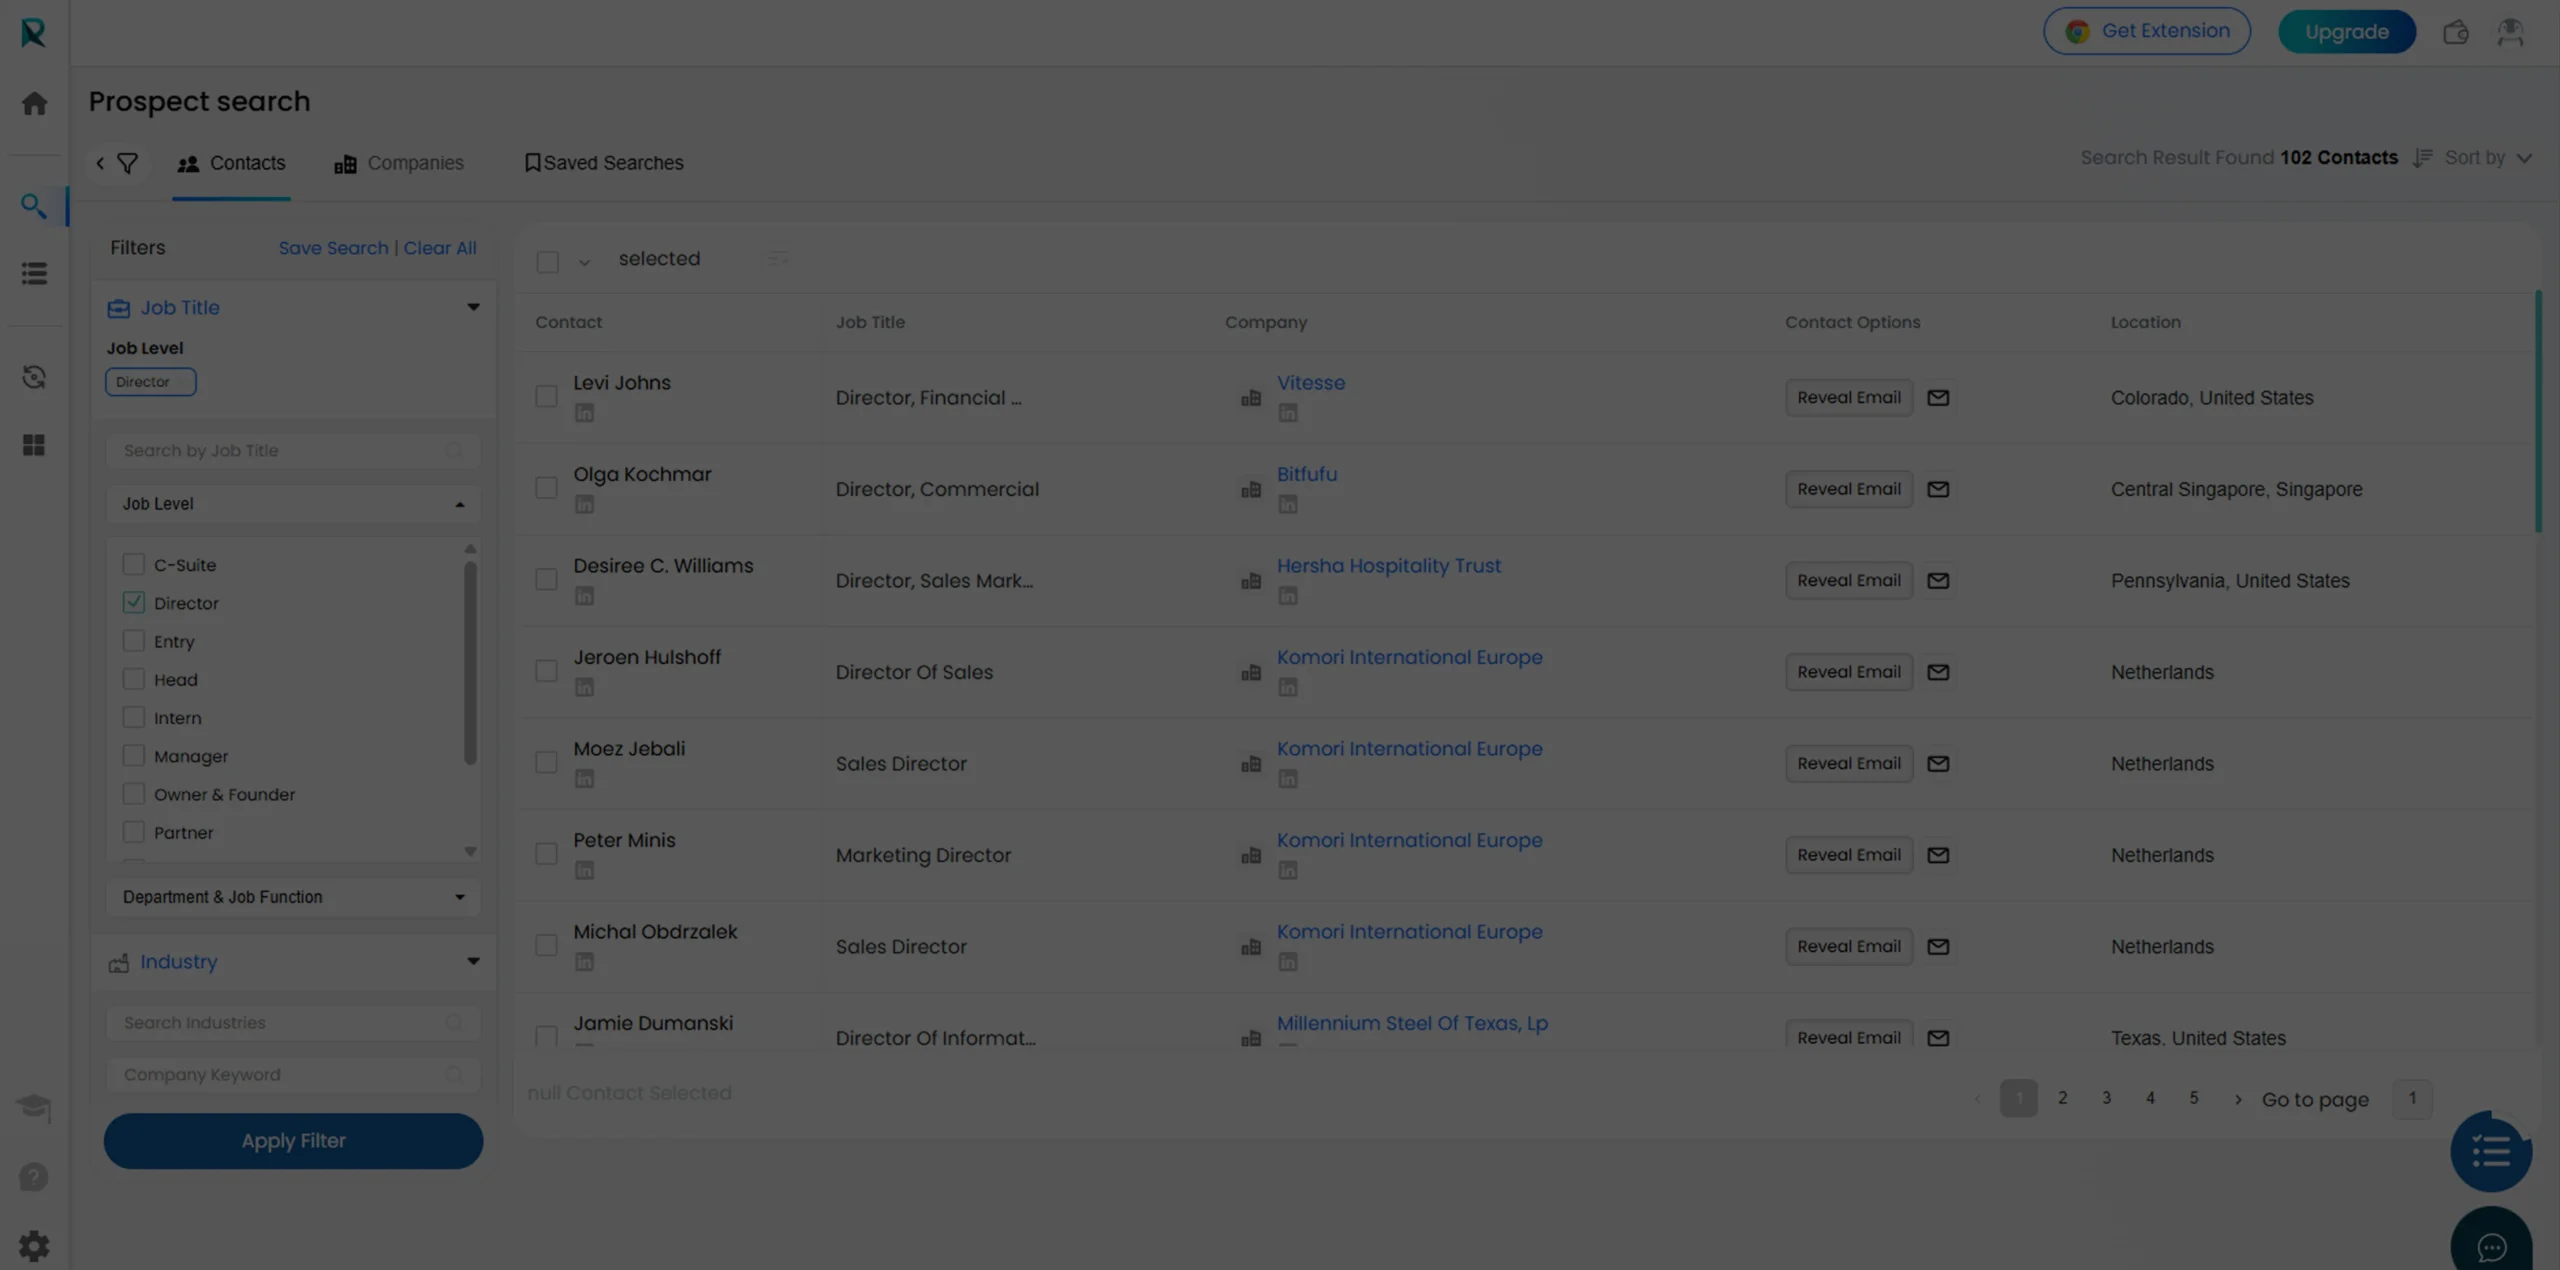2560x1270 pixels.
Task: Click the Save Search link
Action: click(x=333, y=248)
